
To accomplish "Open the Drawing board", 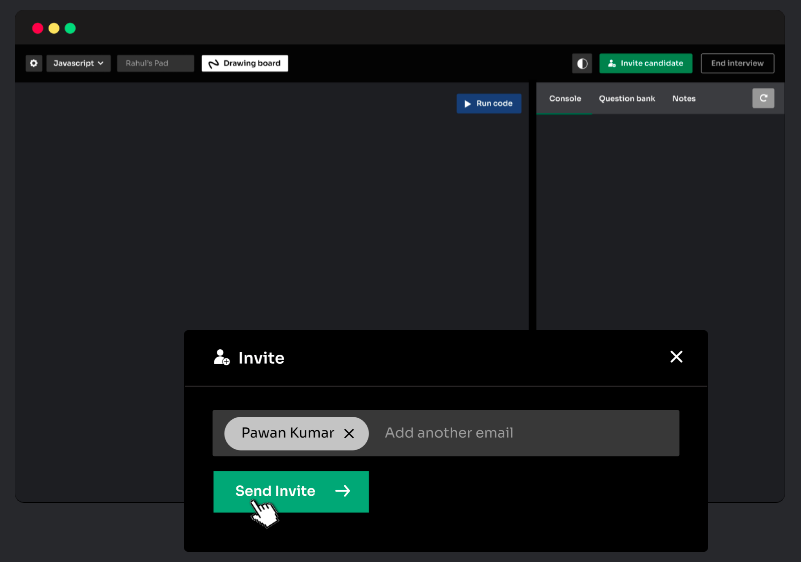I will (245, 63).
